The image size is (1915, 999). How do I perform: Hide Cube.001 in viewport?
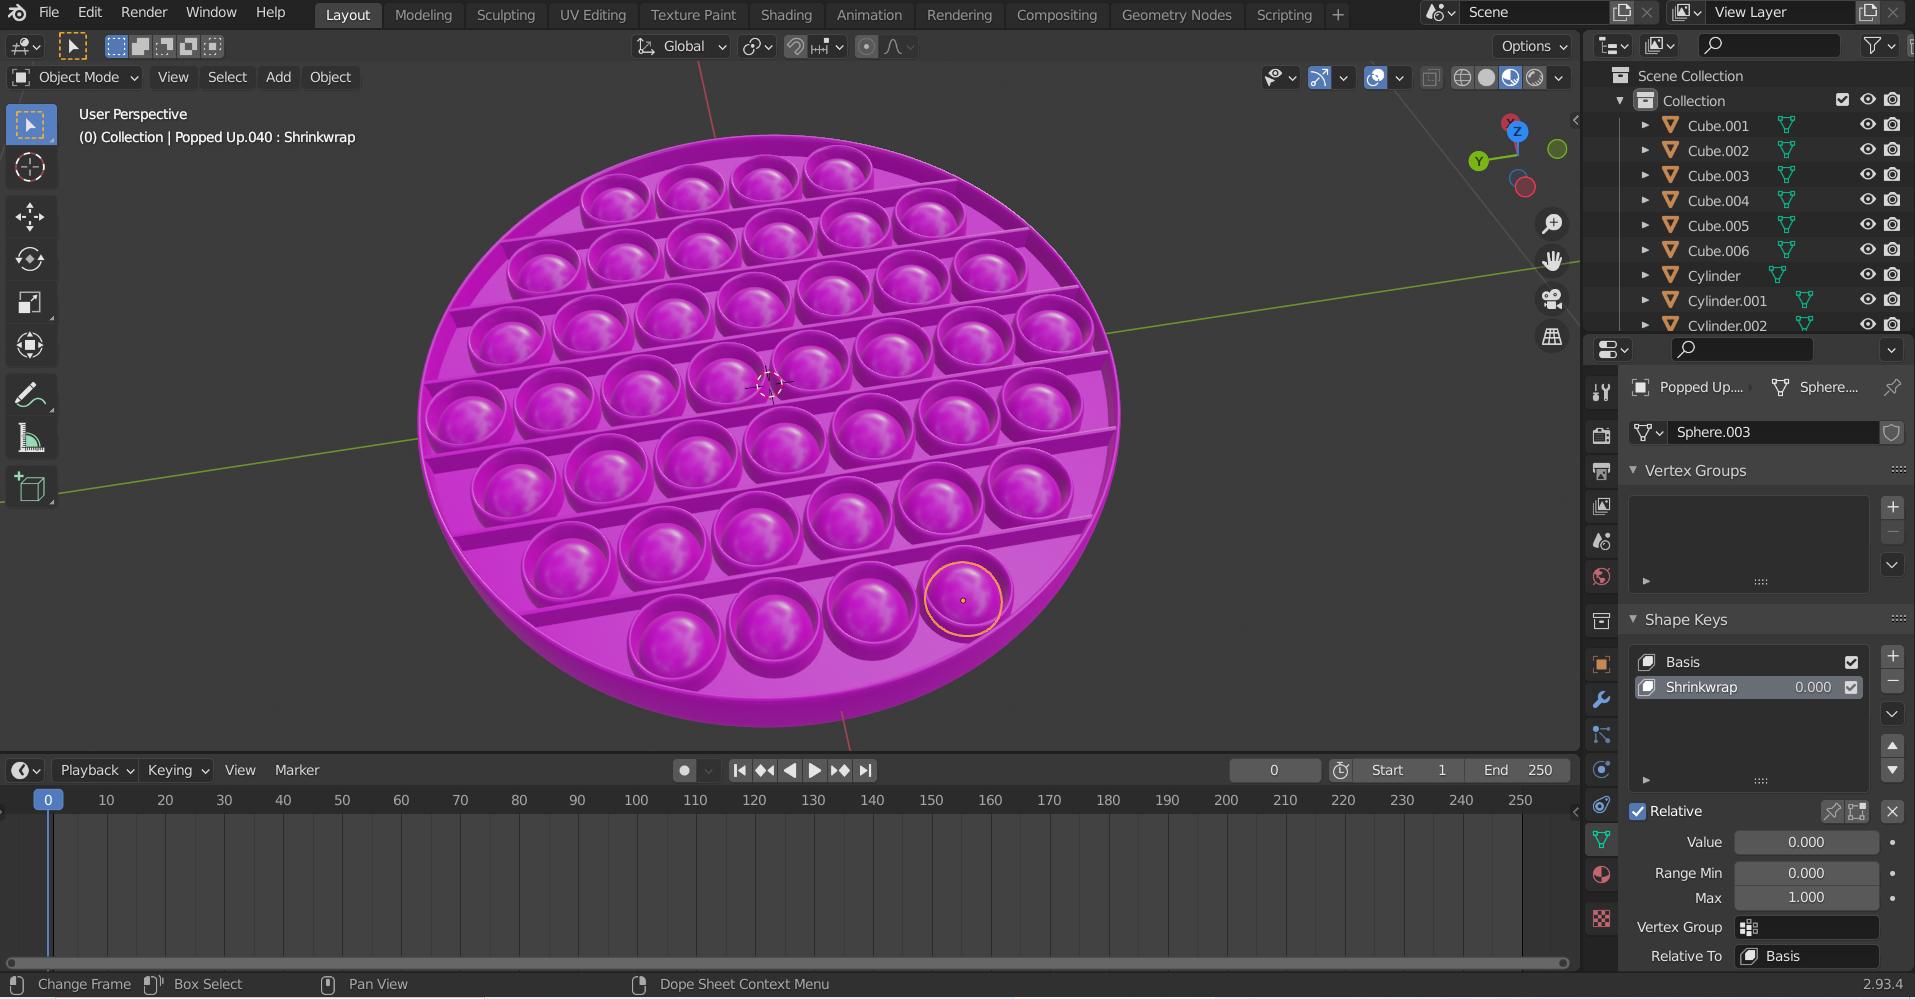pyautogui.click(x=1867, y=125)
